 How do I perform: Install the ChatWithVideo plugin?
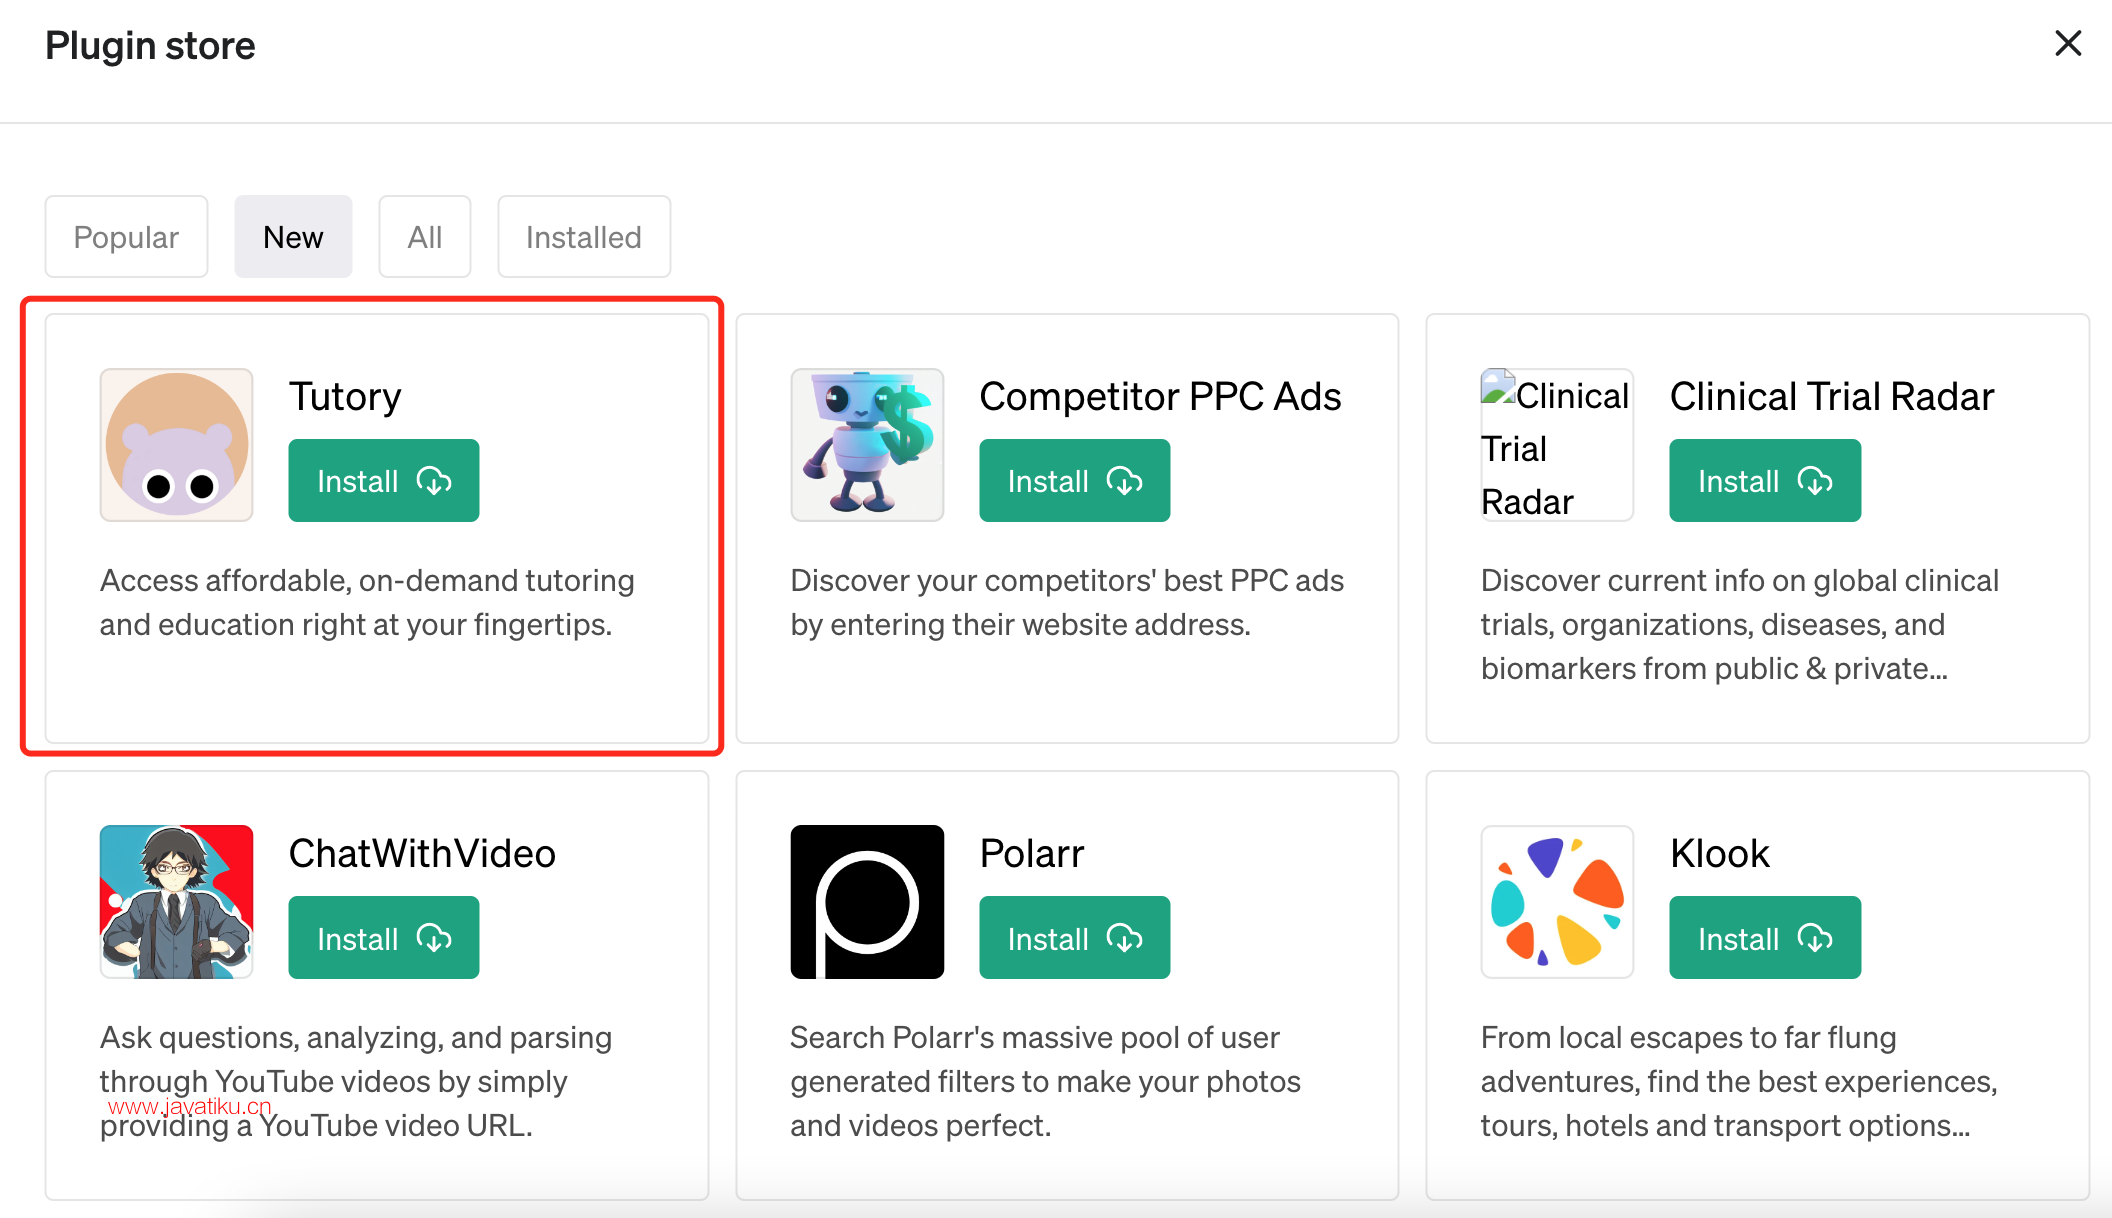(384, 938)
